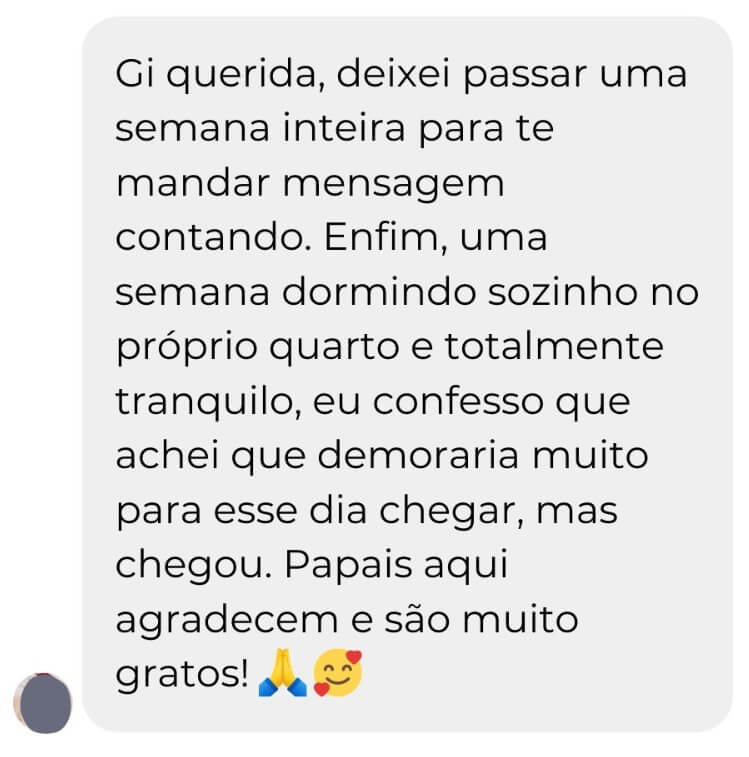The image size is (749, 757).
Task: Click the word "inteira" in the message
Action: click(343, 128)
